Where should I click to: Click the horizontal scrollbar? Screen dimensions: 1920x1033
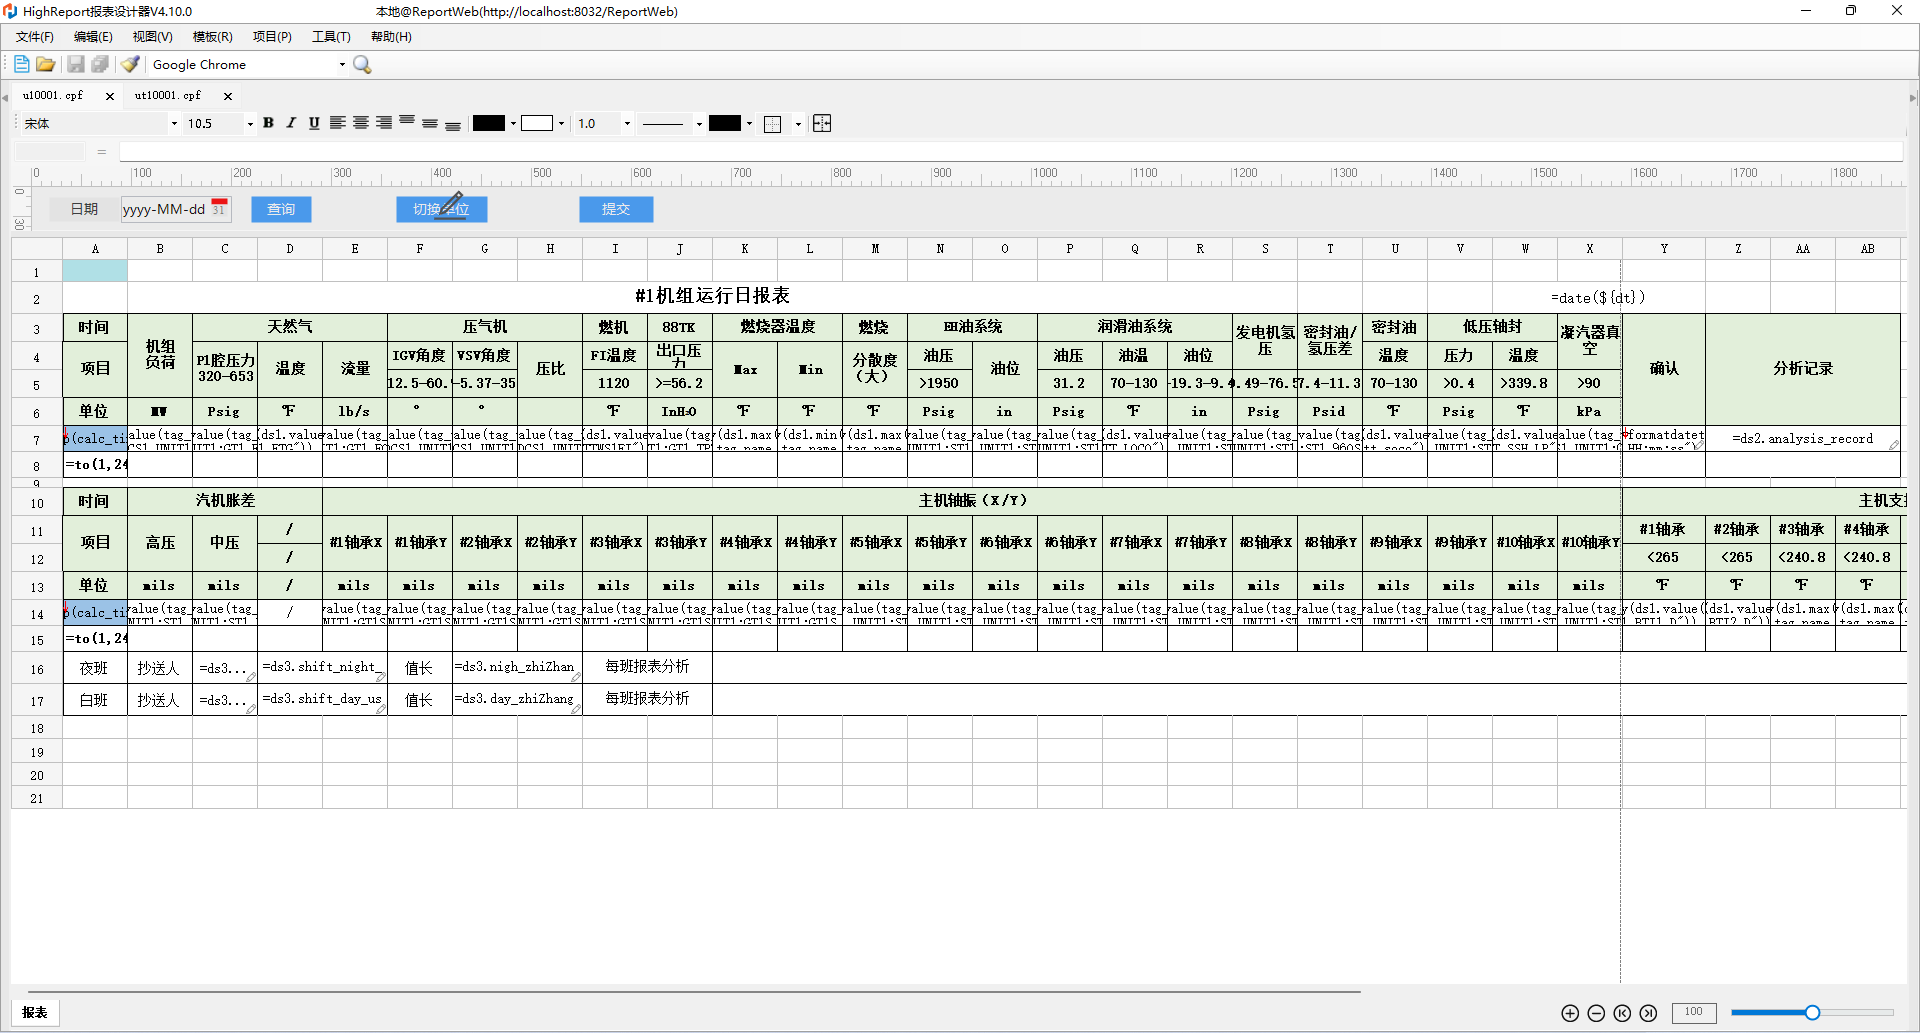694,992
